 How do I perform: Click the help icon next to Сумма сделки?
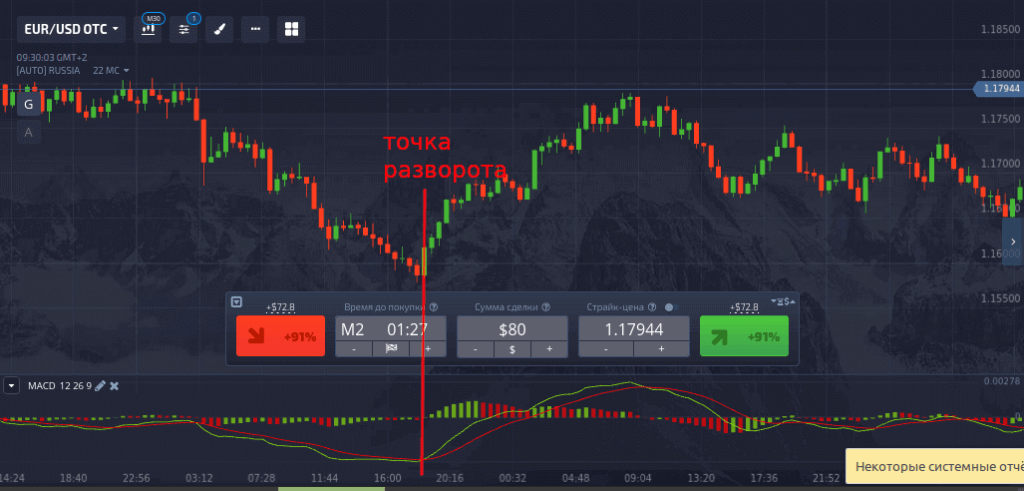[x=543, y=307]
